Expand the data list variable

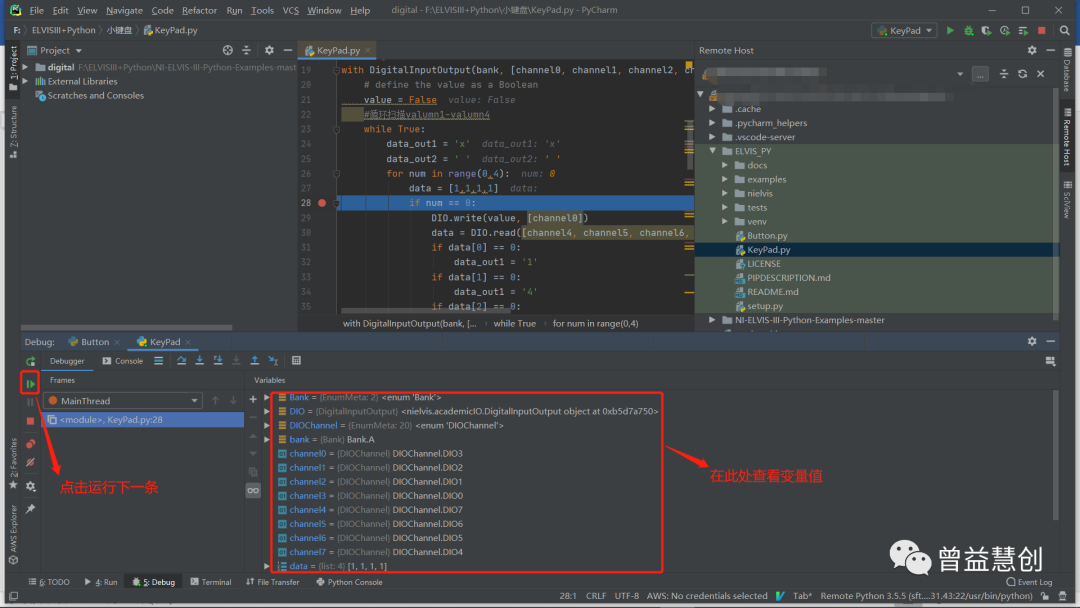click(267, 566)
